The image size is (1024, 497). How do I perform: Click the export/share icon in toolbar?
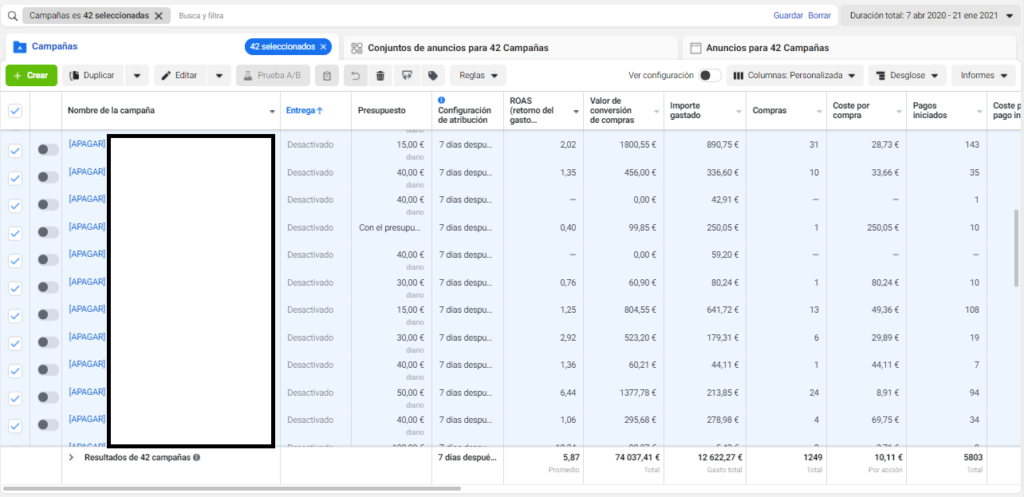click(x=407, y=76)
